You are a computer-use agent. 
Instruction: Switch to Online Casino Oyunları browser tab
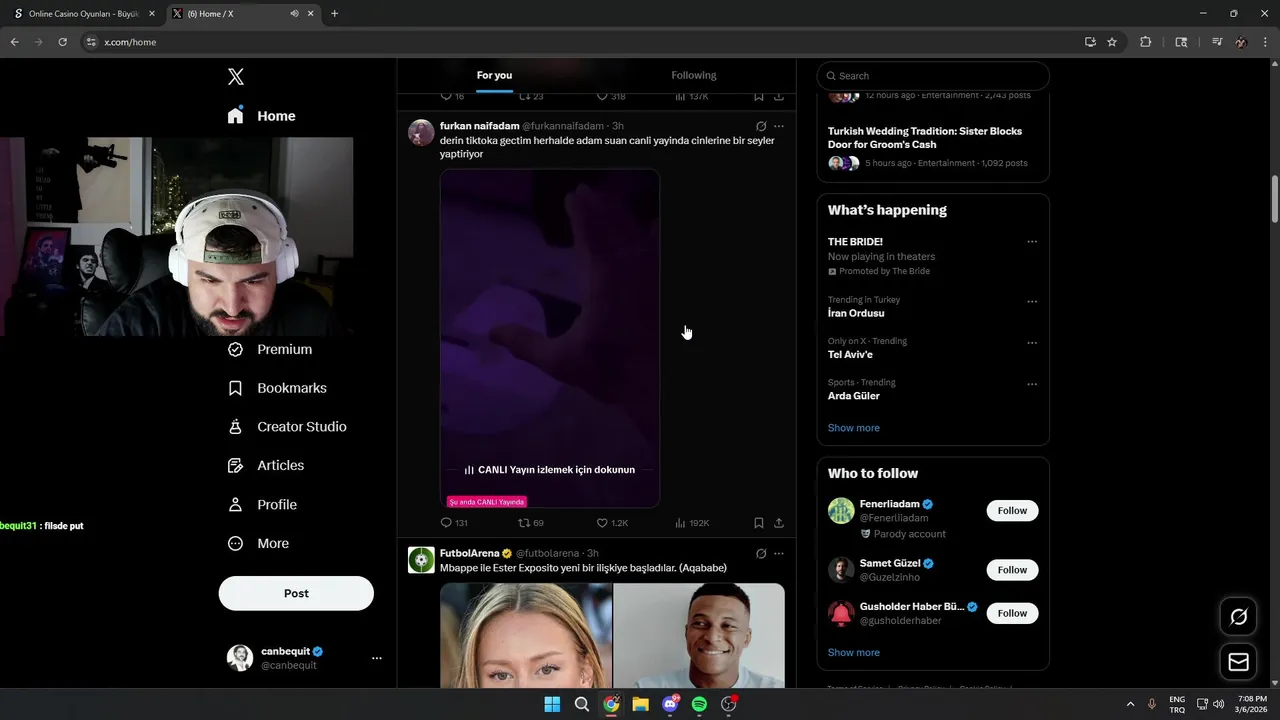[x=84, y=14]
